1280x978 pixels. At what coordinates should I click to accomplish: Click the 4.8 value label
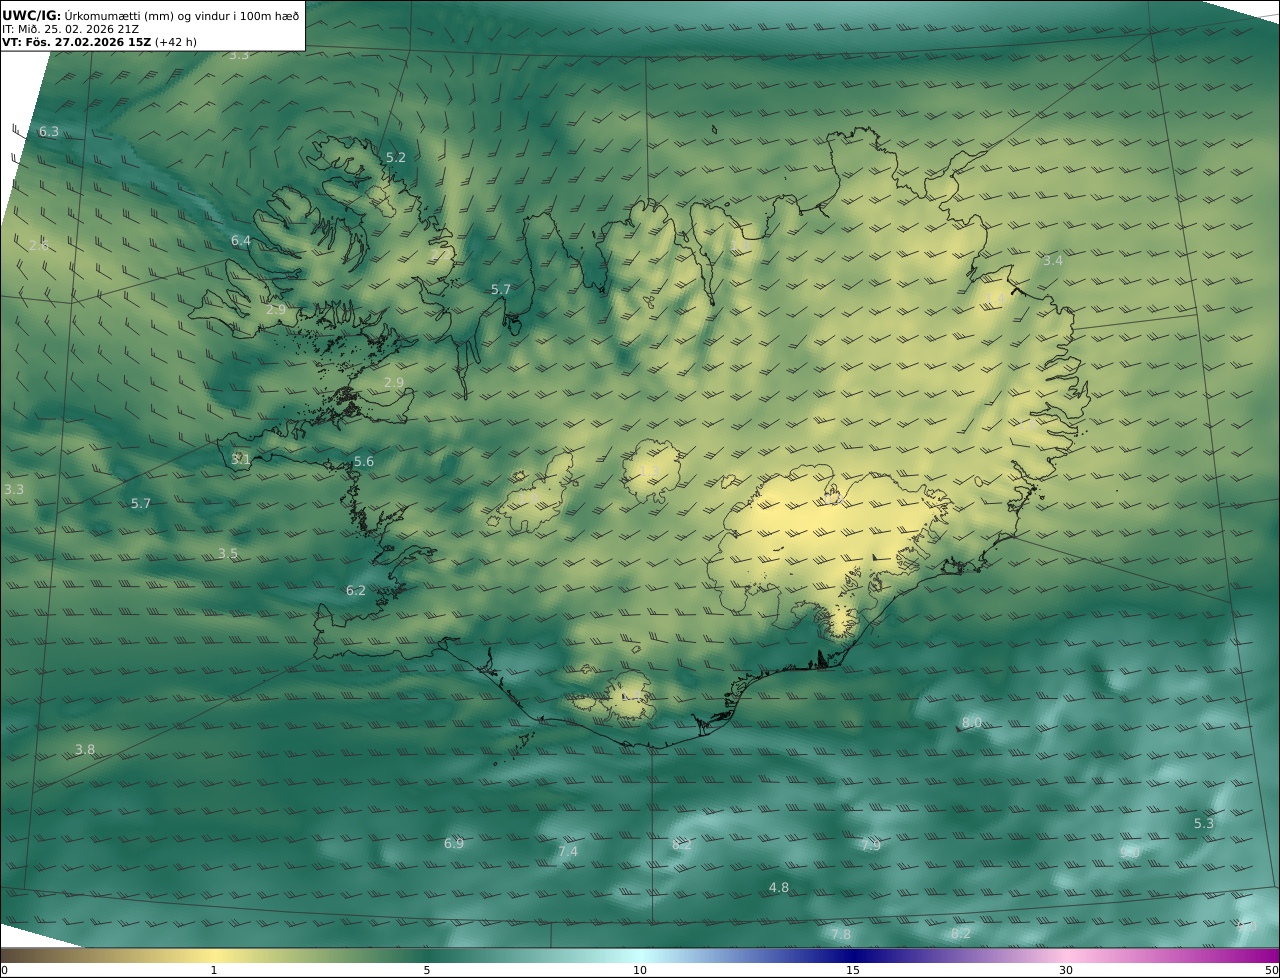[x=779, y=888]
